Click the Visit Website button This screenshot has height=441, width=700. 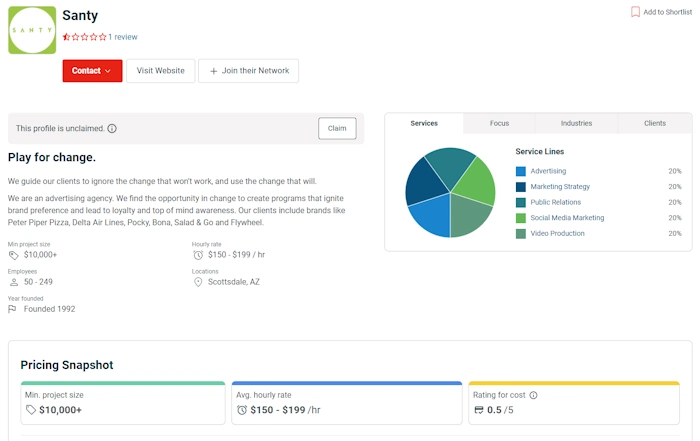click(x=161, y=71)
